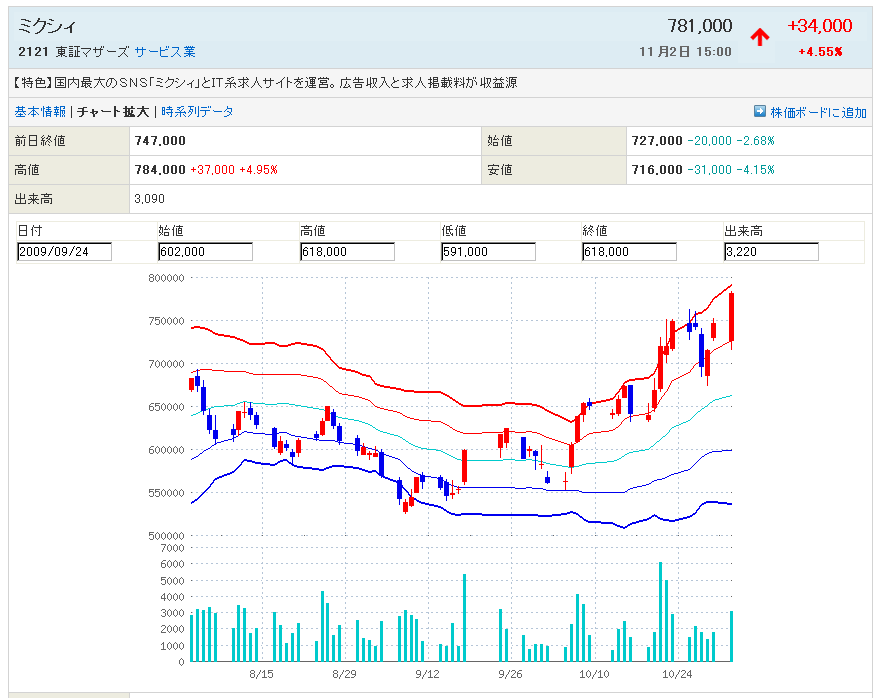
Task: Click the 低値 field showing 591,000
Action: tap(488, 252)
